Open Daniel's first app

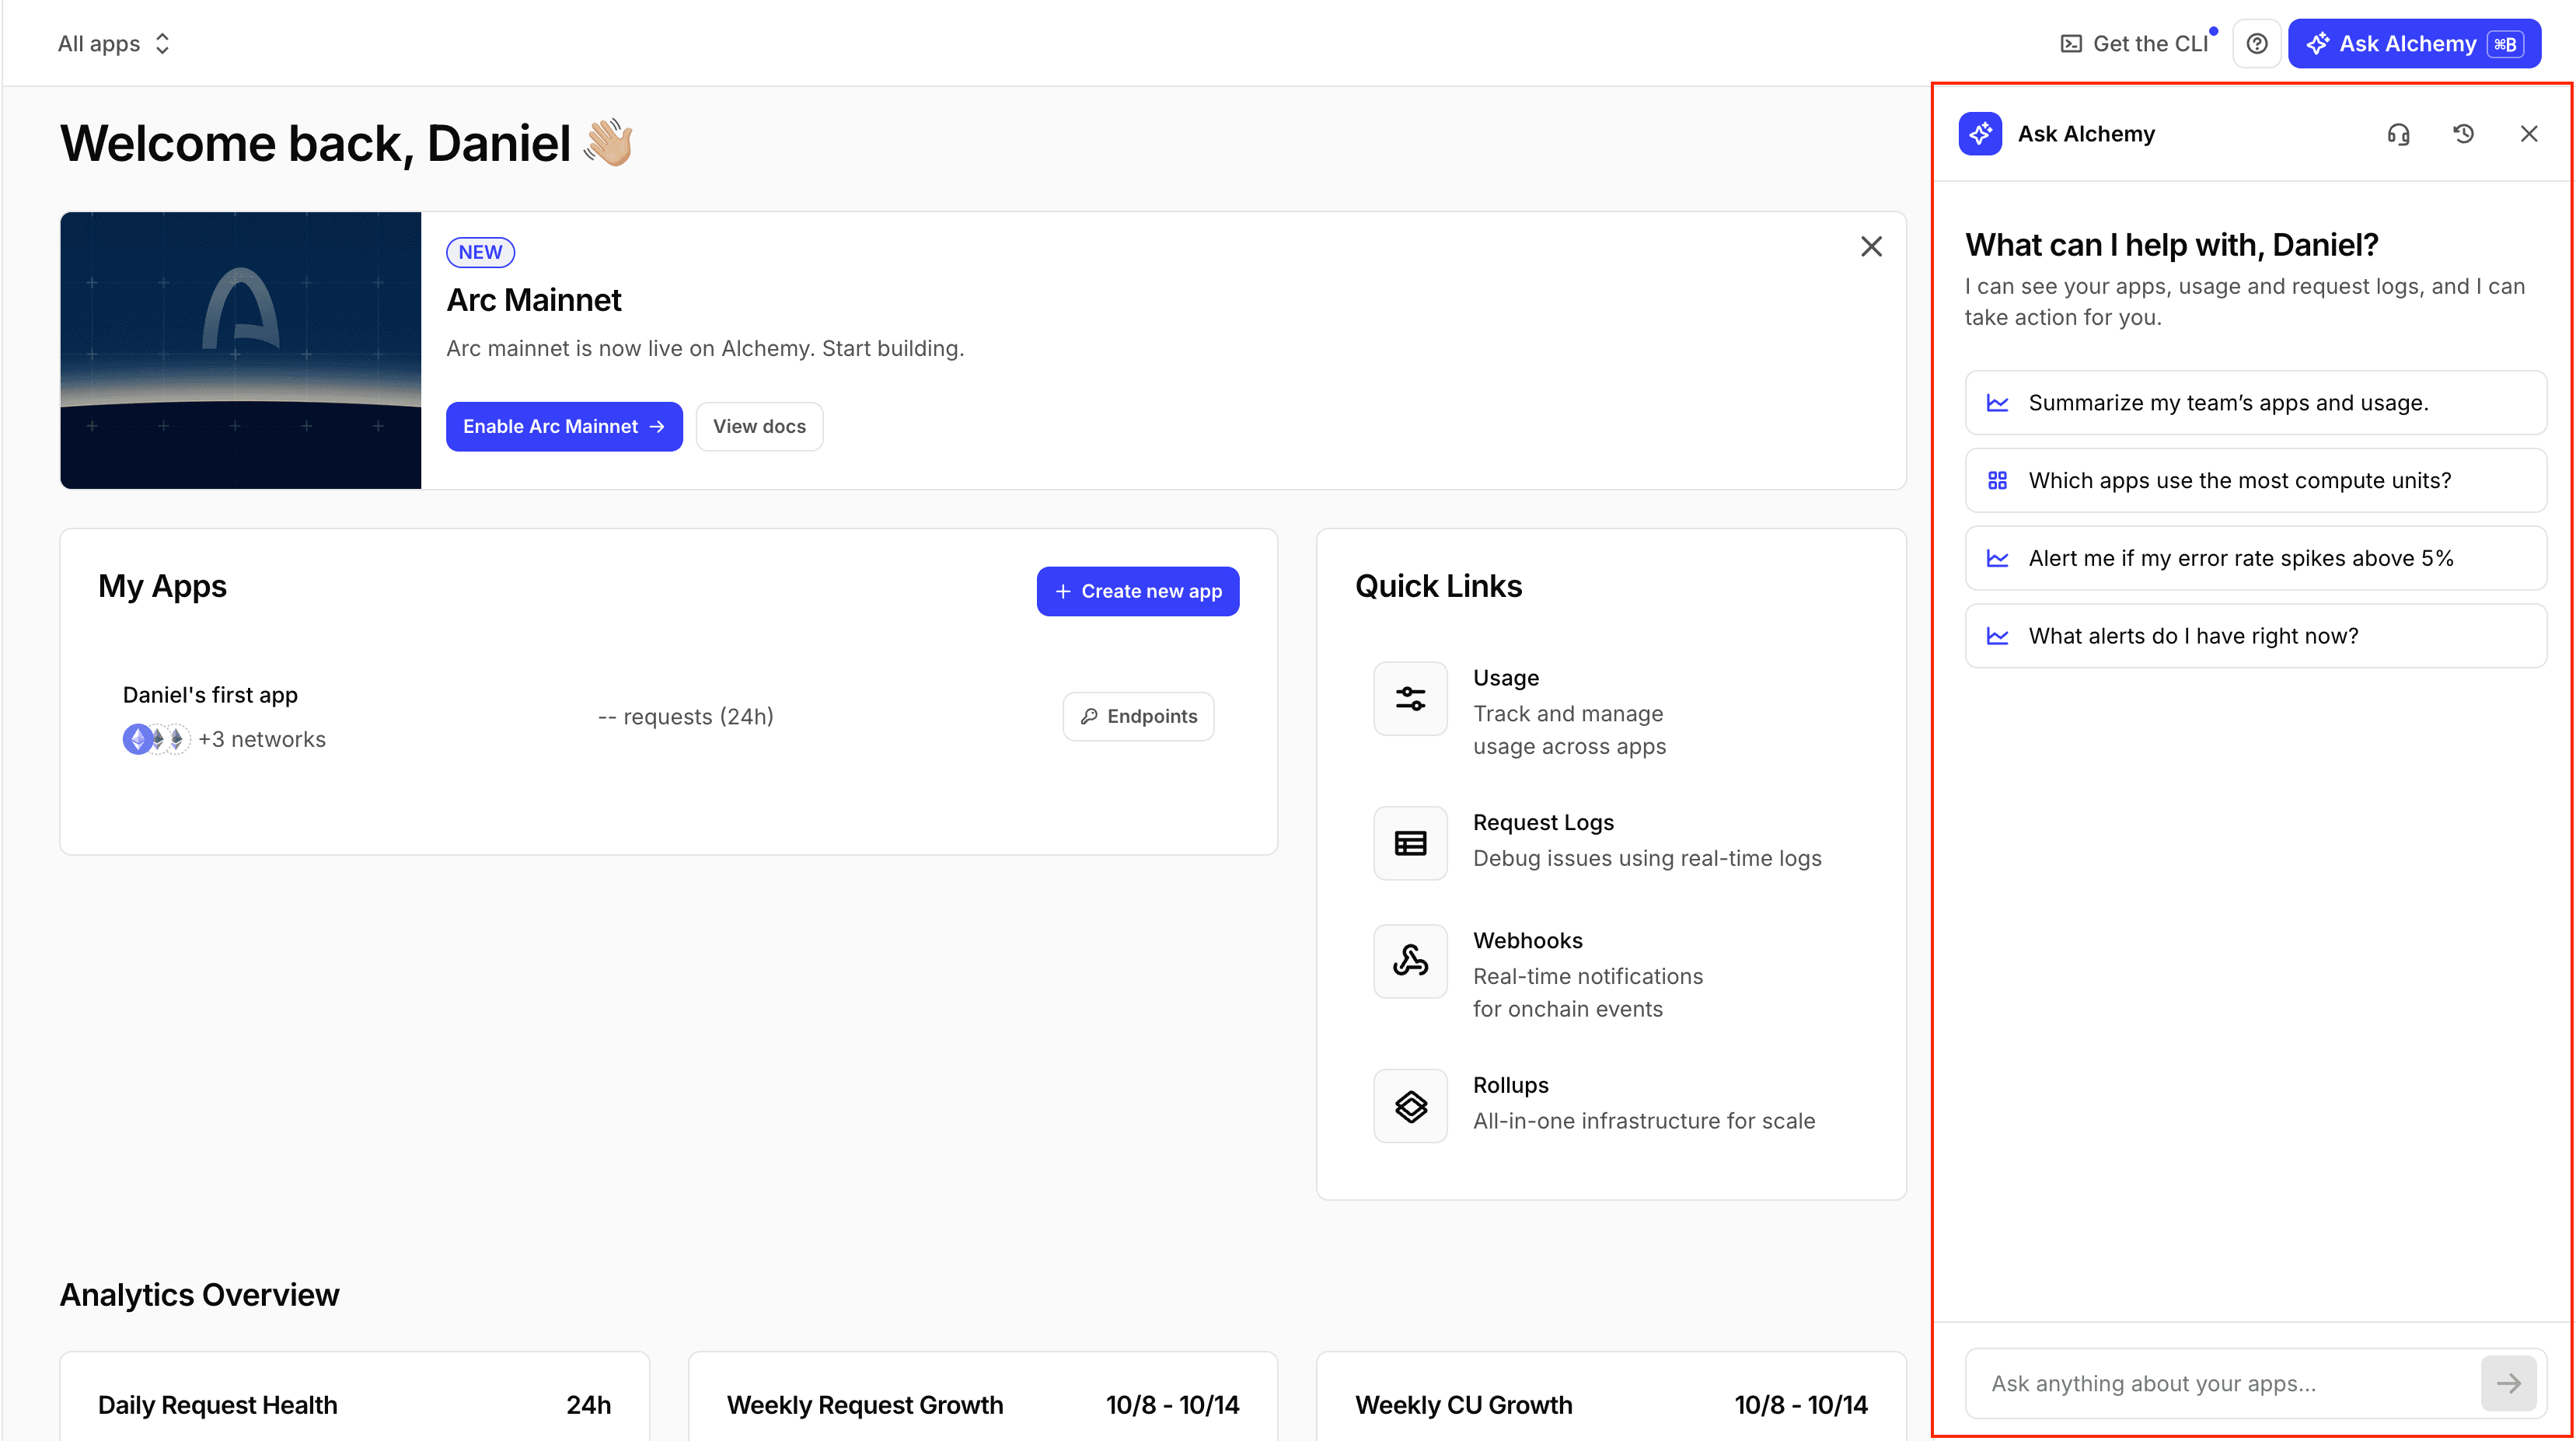click(210, 695)
